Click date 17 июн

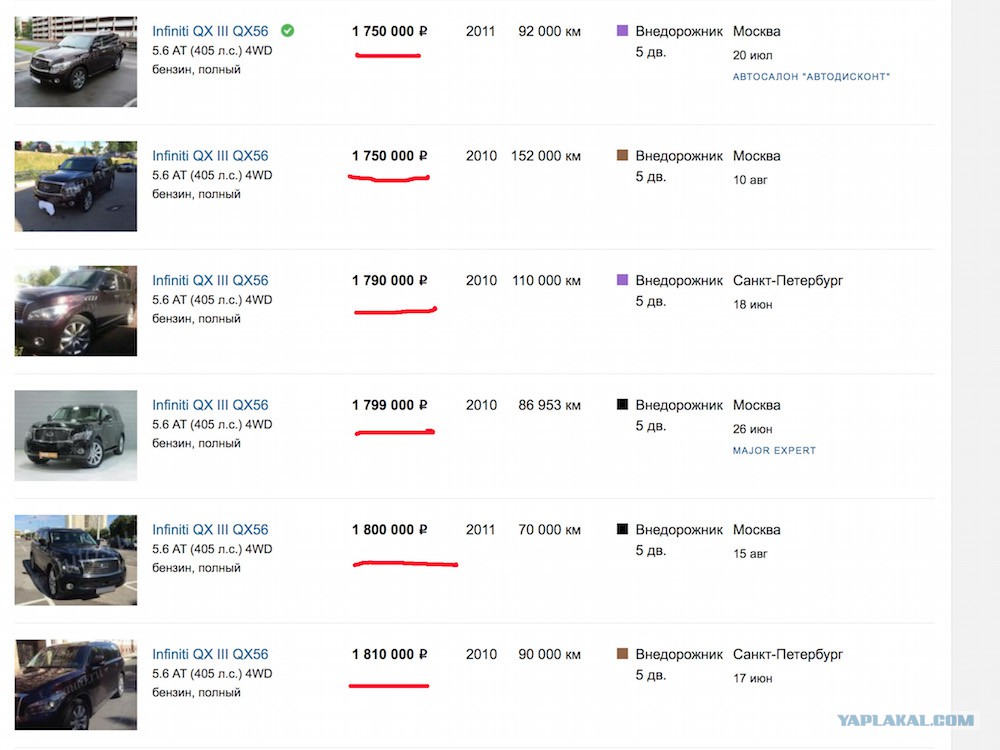[753, 679]
